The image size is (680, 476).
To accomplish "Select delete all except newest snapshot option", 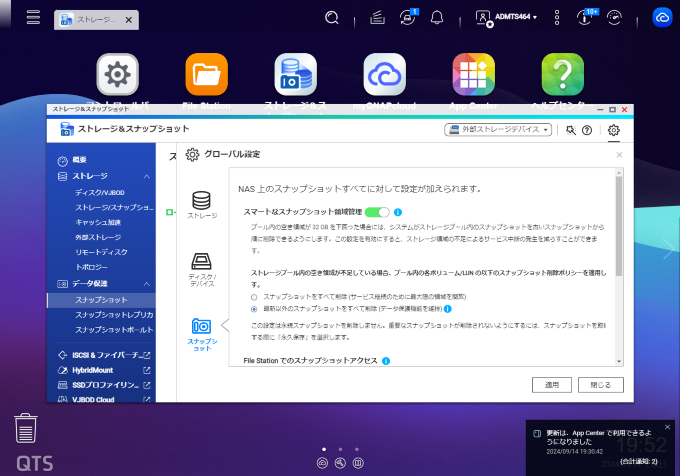I will point(254,309).
